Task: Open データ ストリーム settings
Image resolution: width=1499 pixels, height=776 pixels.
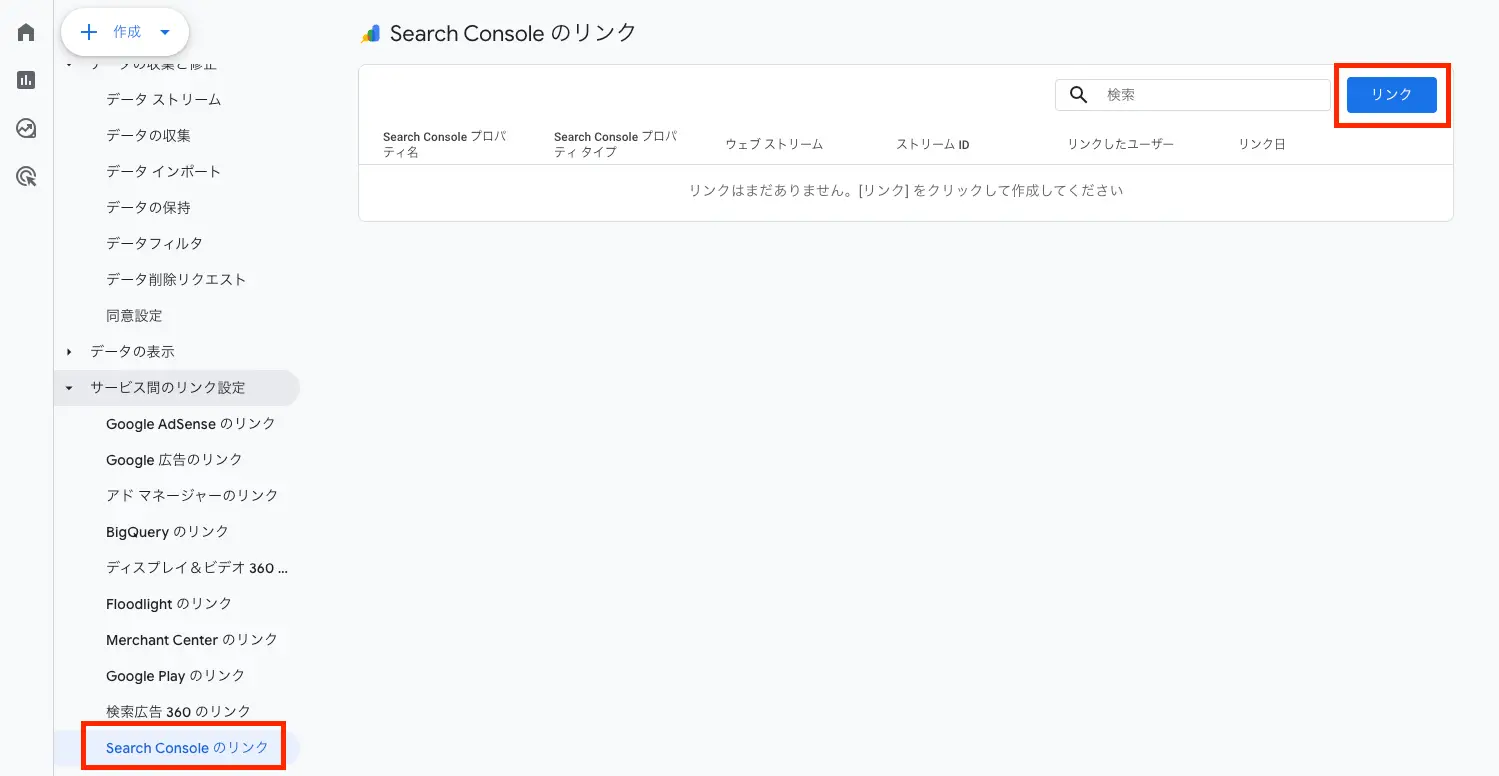Action: [x=163, y=100]
